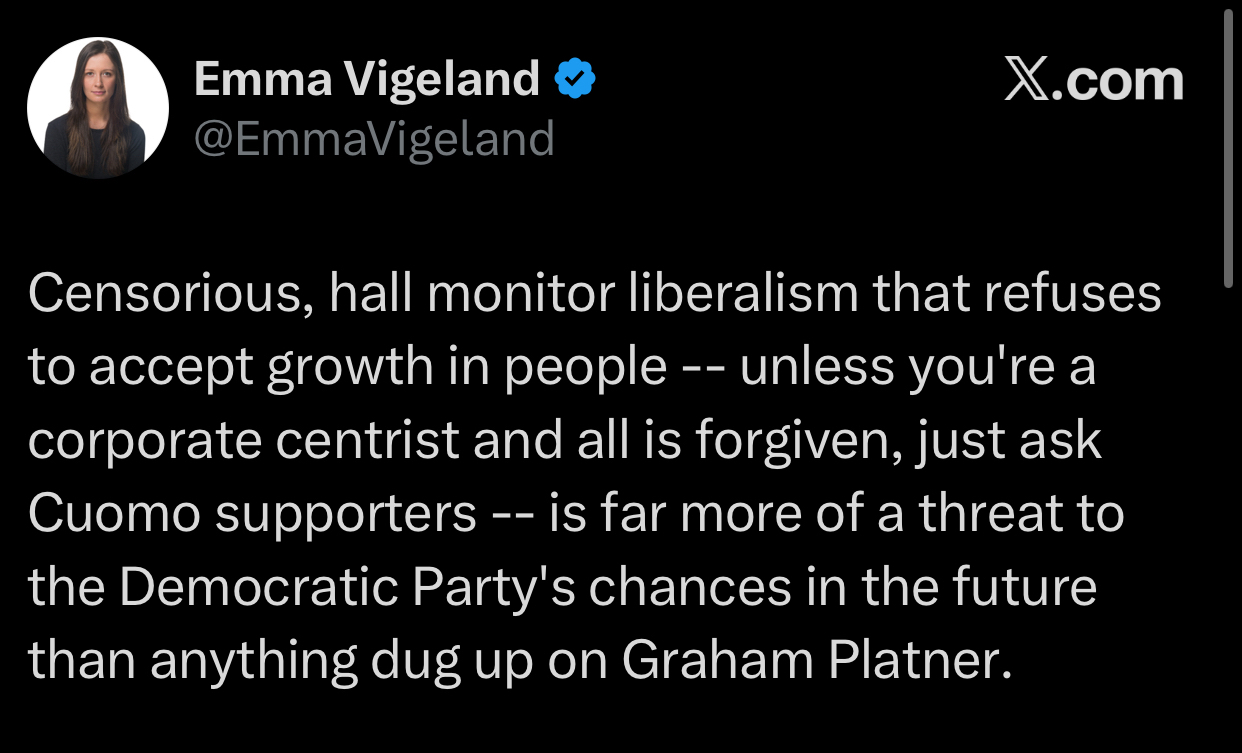
Task: Click the words "corporate centrist"
Action: pyautogui.click(x=245, y=441)
